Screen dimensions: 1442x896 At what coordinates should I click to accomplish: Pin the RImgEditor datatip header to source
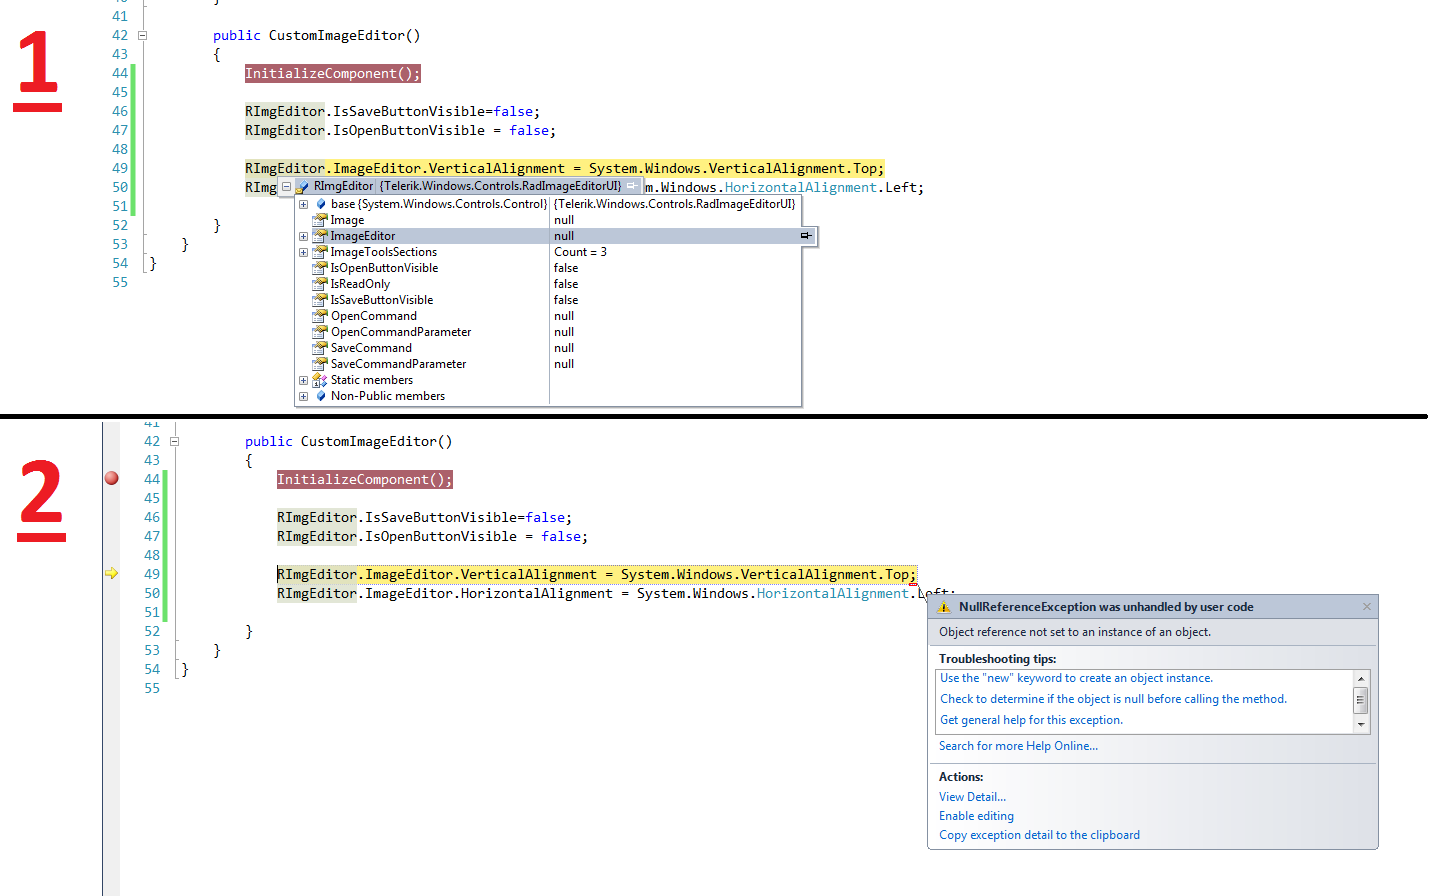point(632,186)
